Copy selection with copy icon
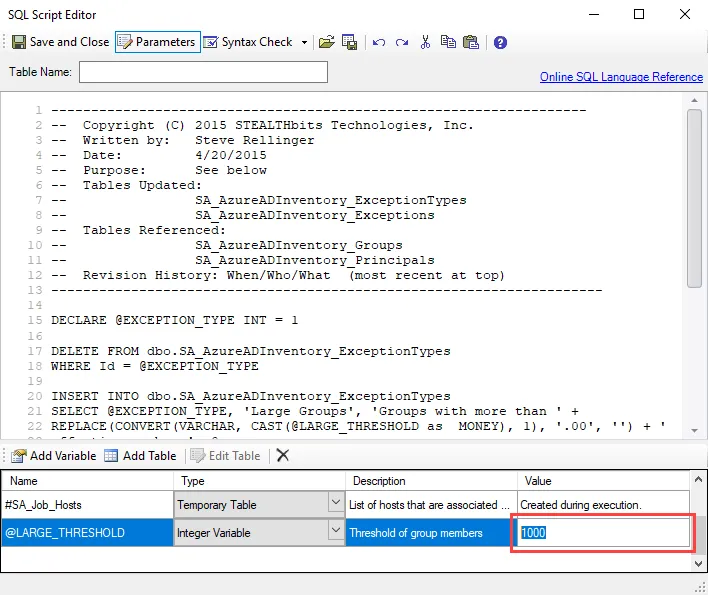 point(448,42)
